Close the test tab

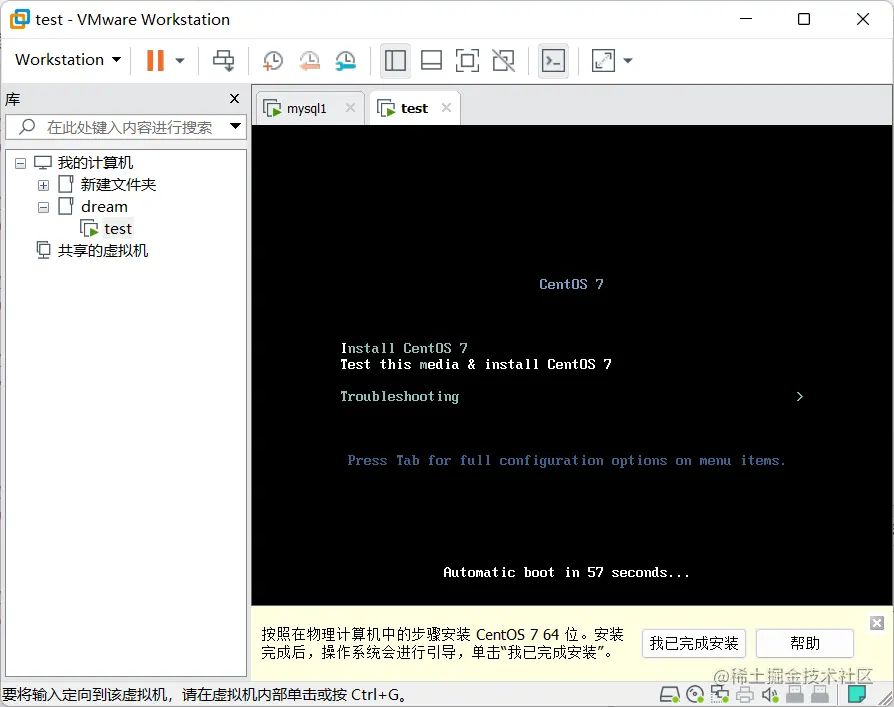tap(446, 108)
